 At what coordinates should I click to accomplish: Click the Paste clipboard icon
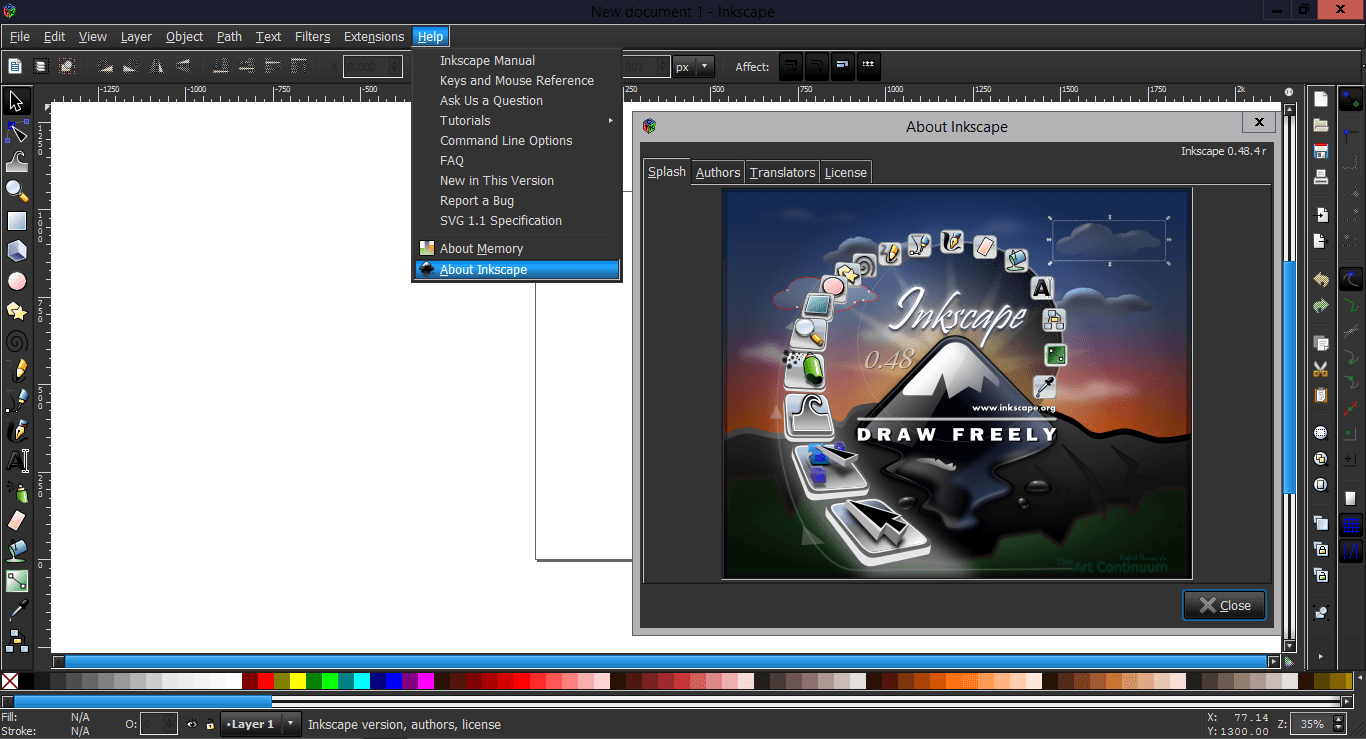click(x=1321, y=395)
